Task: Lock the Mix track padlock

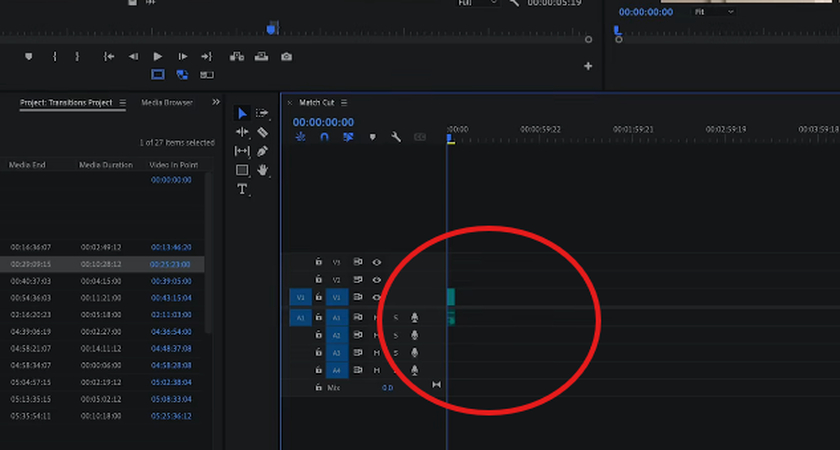Action: click(x=318, y=387)
